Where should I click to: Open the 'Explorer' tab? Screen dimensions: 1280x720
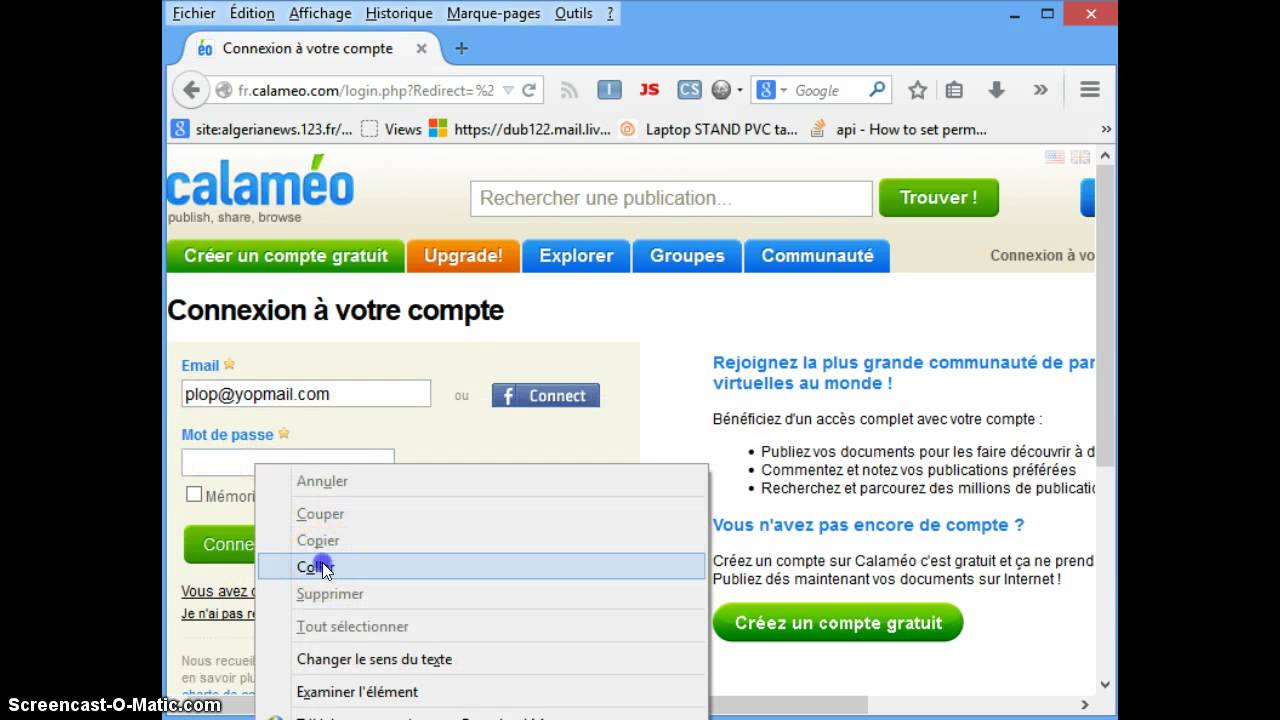tap(576, 256)
